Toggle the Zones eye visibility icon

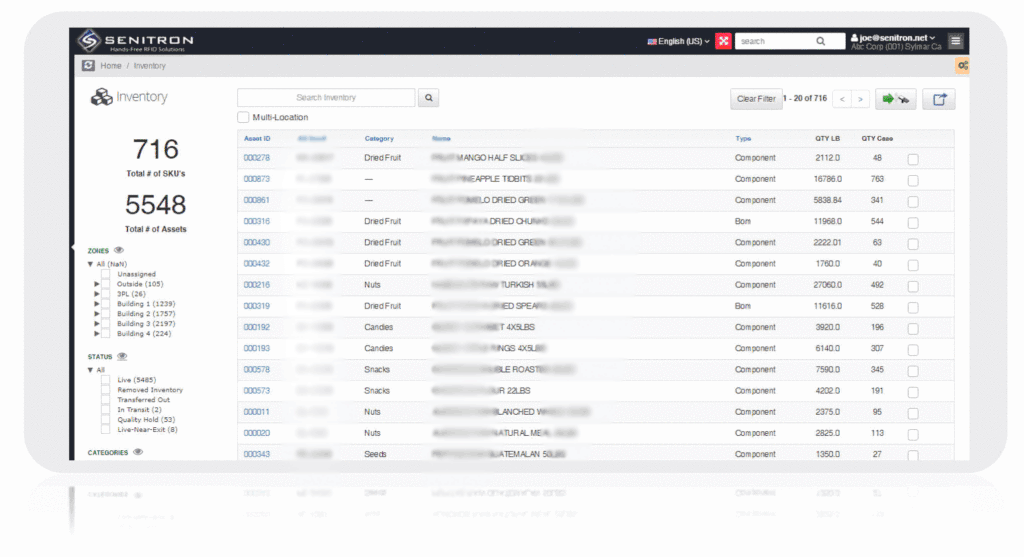point(119,251)
